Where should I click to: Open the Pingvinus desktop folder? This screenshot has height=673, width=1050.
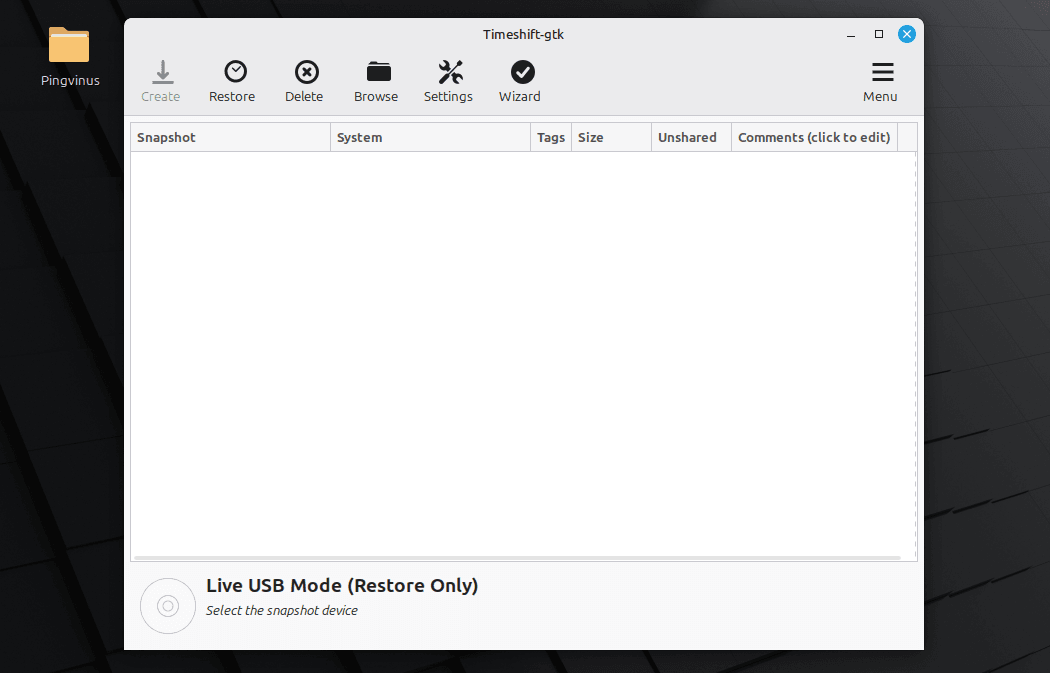[x=69, y=46]
